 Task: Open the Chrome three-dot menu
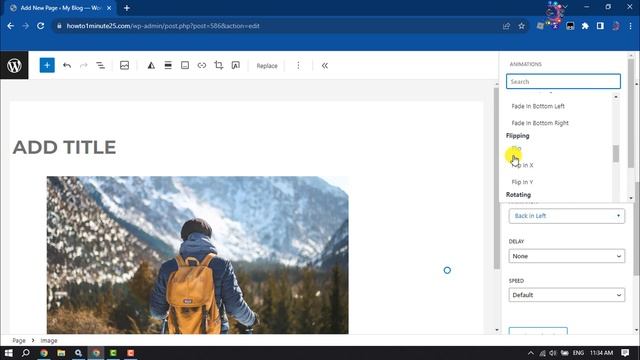click(x=630, y=26)
